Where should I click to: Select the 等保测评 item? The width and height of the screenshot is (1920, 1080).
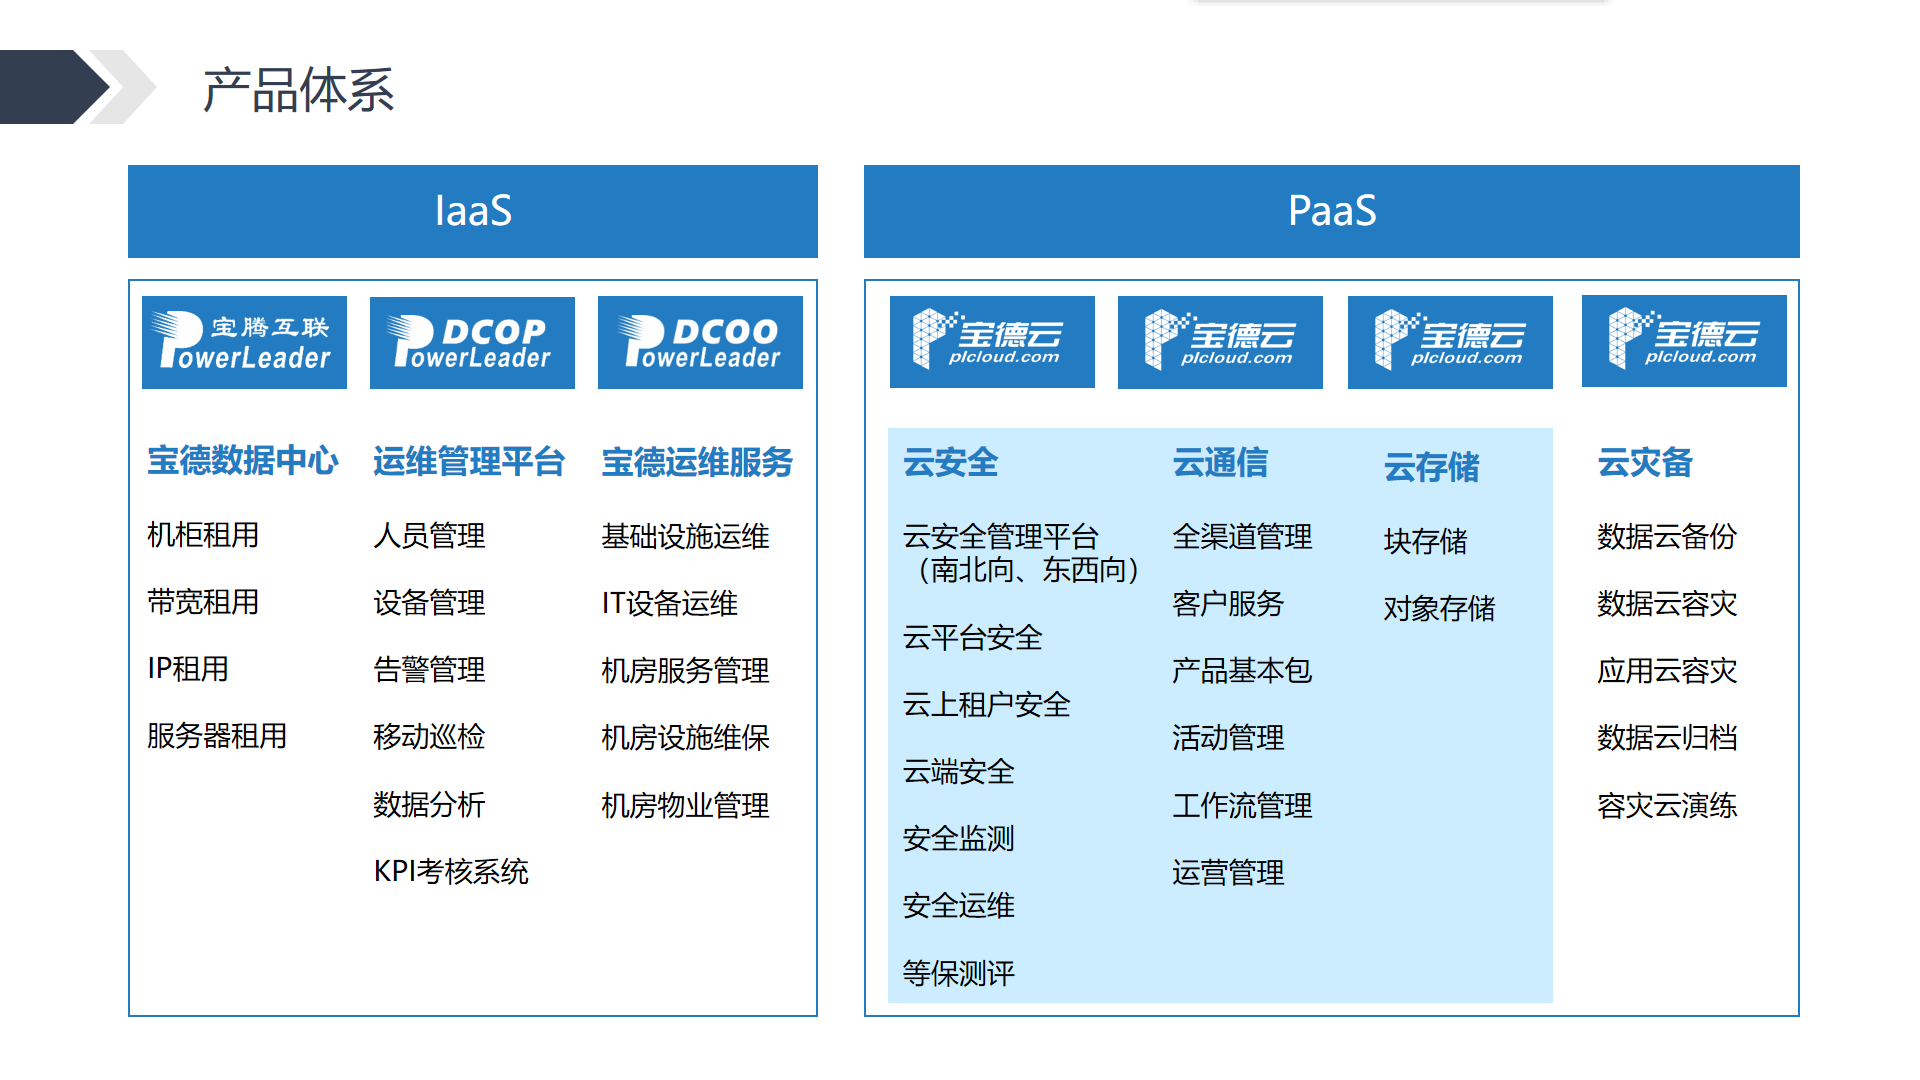click(x=959, y=974)
